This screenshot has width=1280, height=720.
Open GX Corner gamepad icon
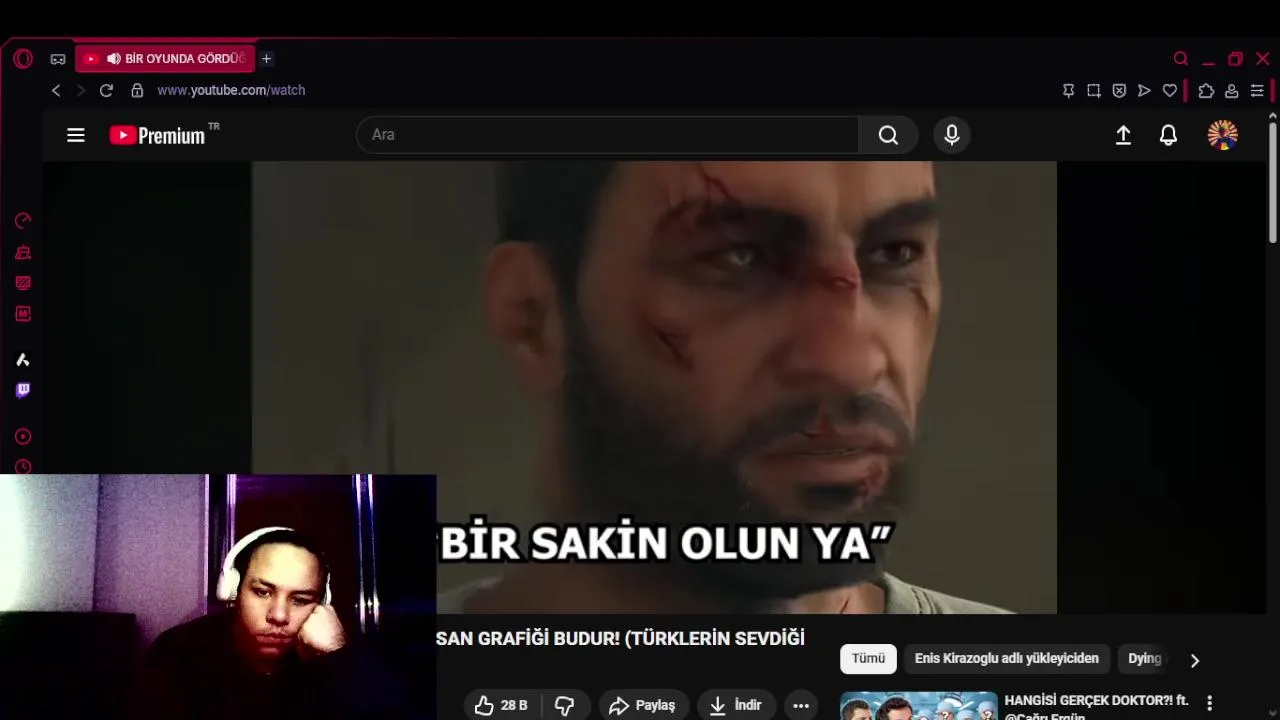58,59
